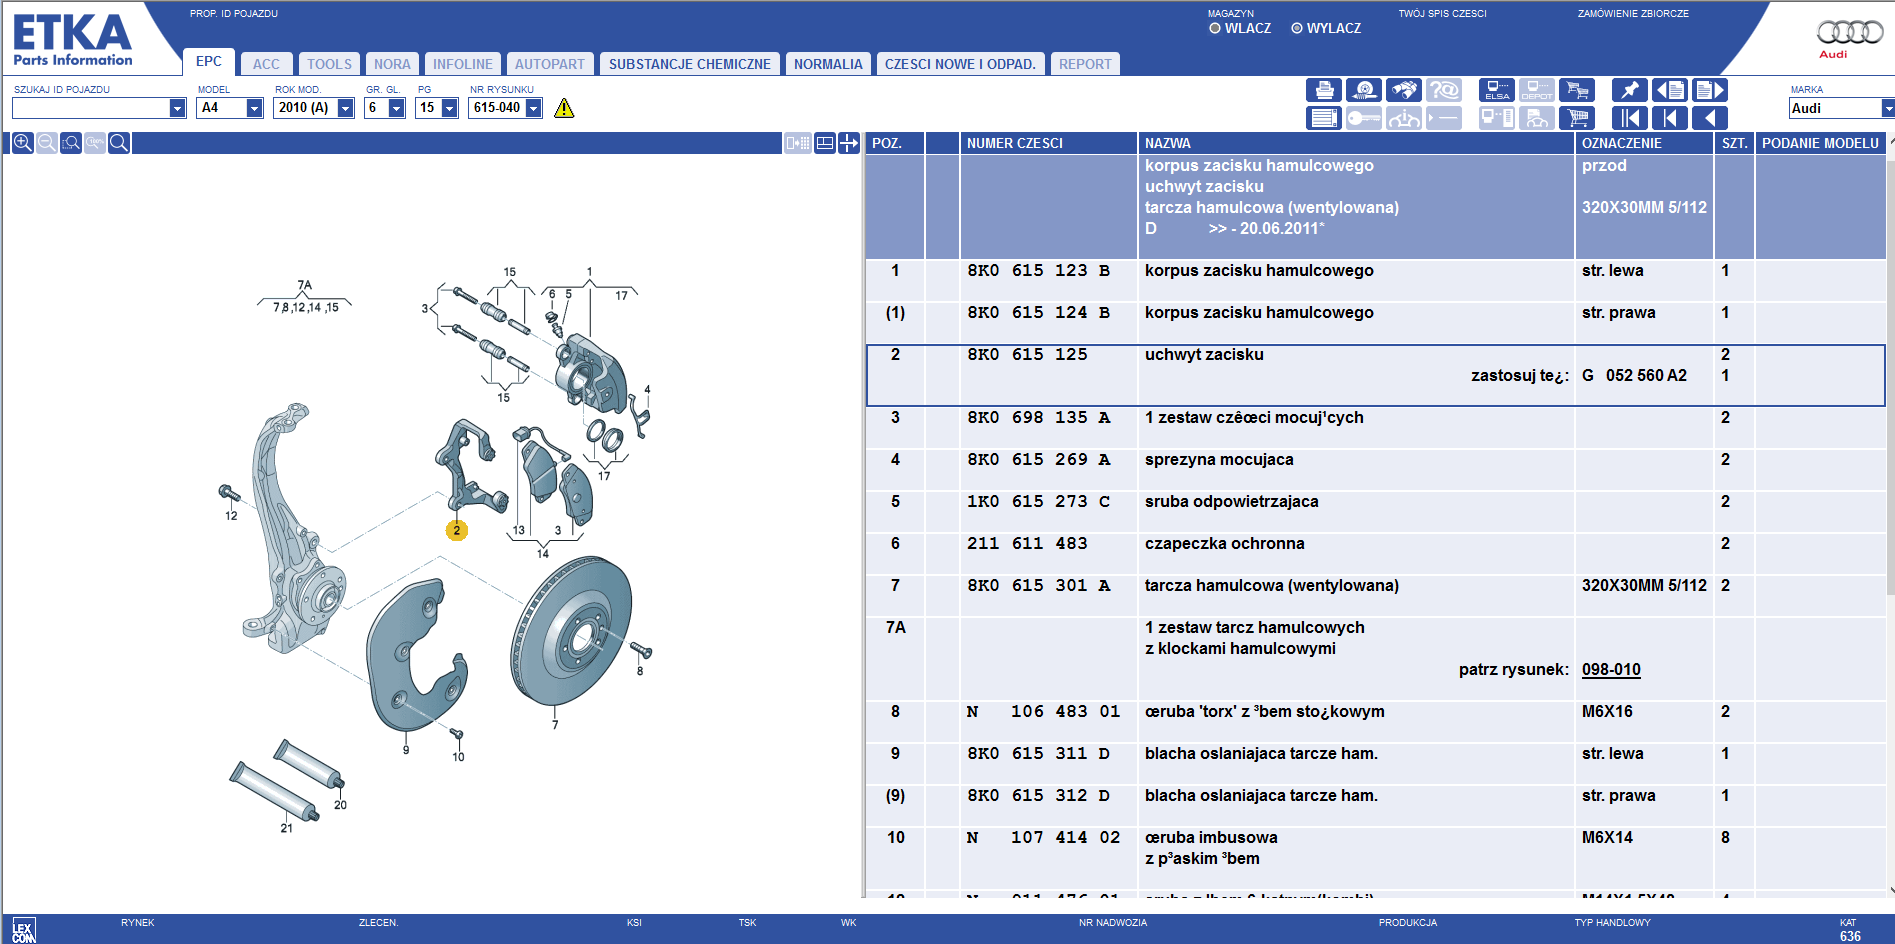
Task: Open the list view icon
Action: tap(1324, 118)
